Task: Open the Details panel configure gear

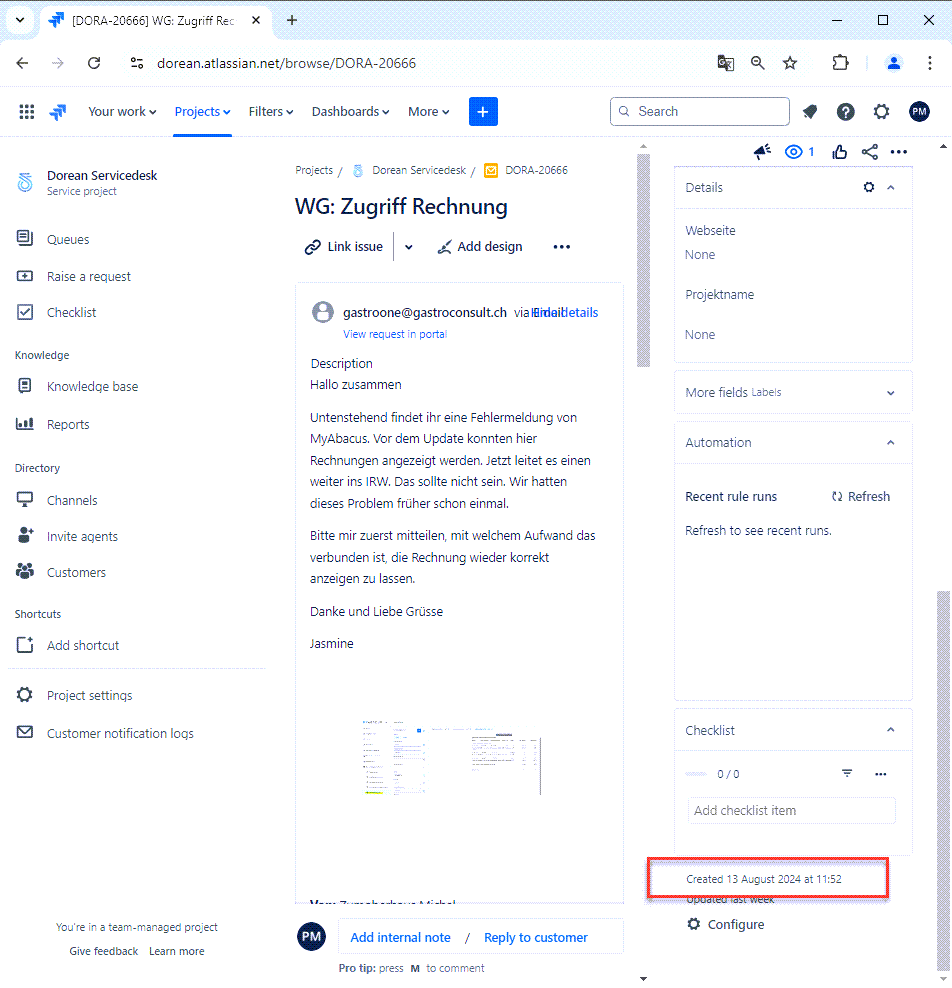Action: pyautogui.click(x=869, y=187)
